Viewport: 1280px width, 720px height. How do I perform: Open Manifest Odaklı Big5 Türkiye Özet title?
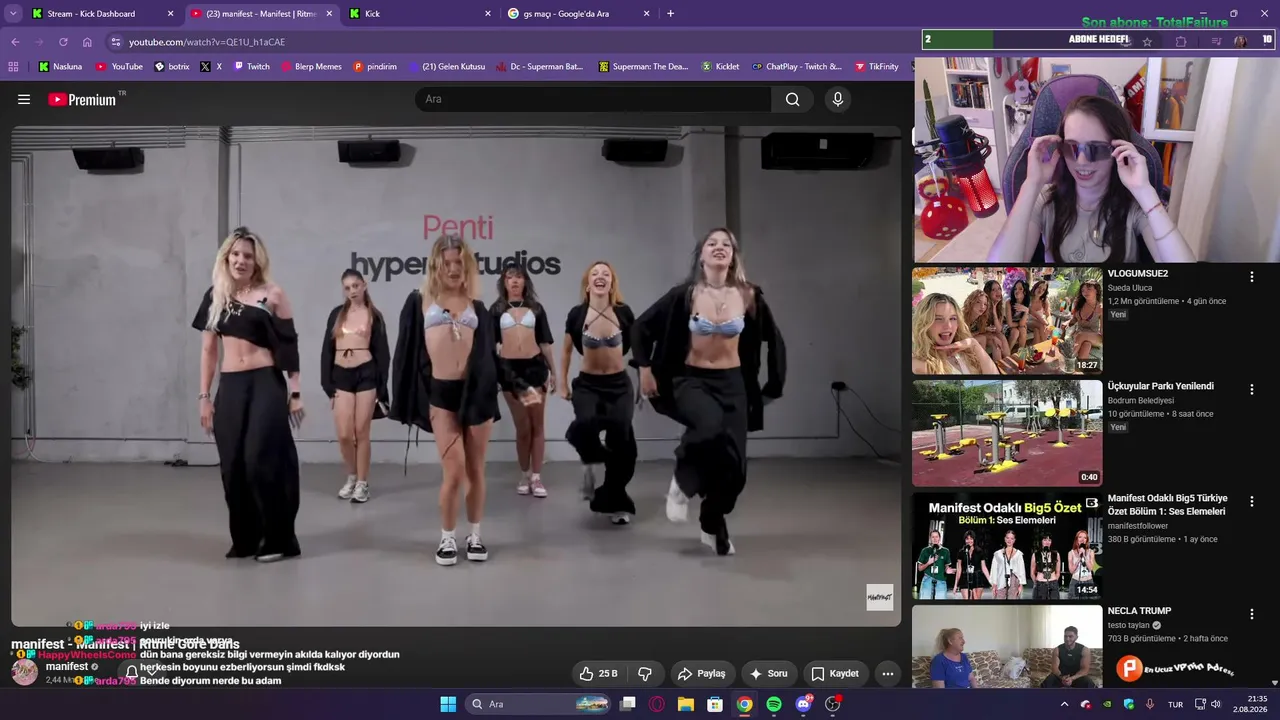pyautogui.click(x=1167, y=505)
